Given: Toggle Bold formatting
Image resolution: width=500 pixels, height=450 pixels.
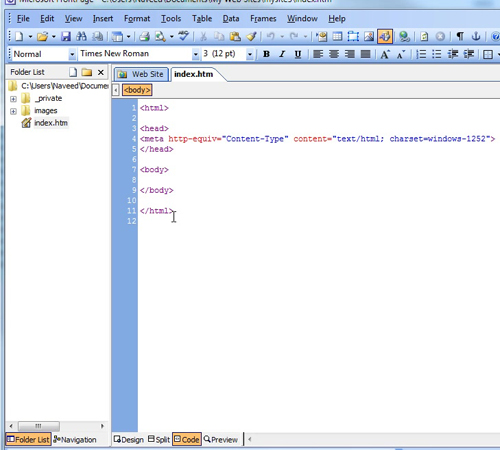Looking at the screenshot, I should point(266,54).
